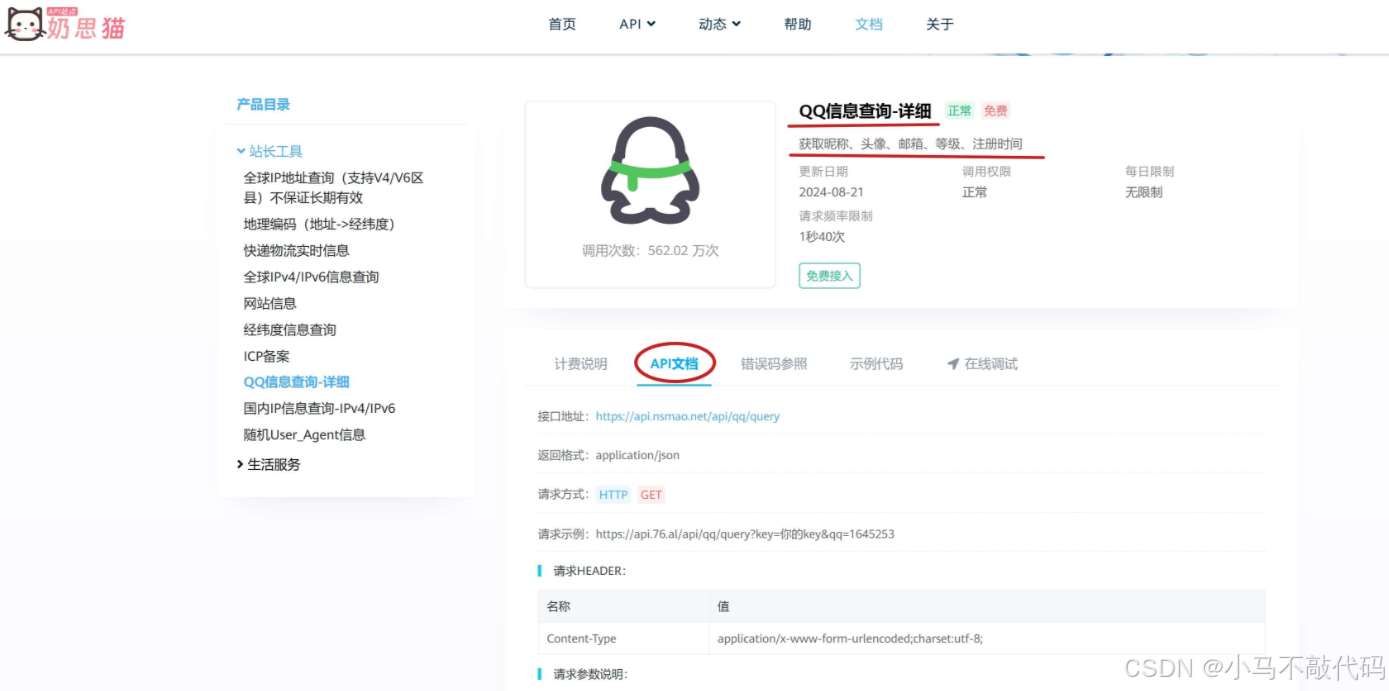Select 随机User_Agent信息 in the sidebar

pyautogui.click(x=305, y=435)
